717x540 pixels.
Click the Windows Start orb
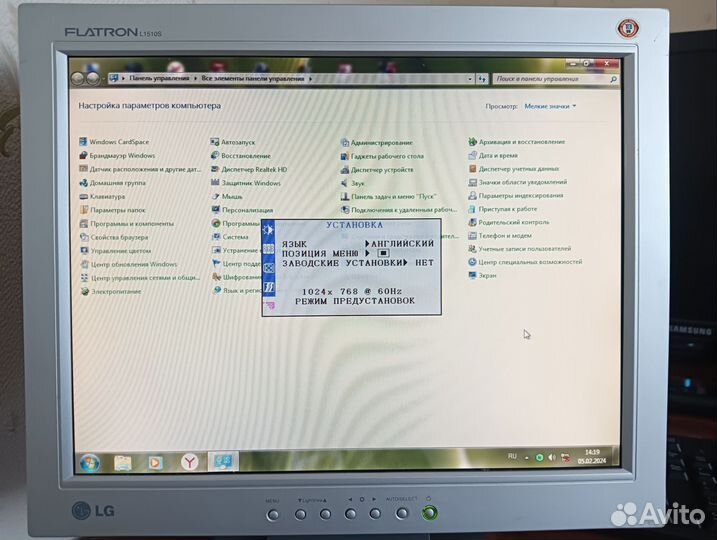coord(89,461)
